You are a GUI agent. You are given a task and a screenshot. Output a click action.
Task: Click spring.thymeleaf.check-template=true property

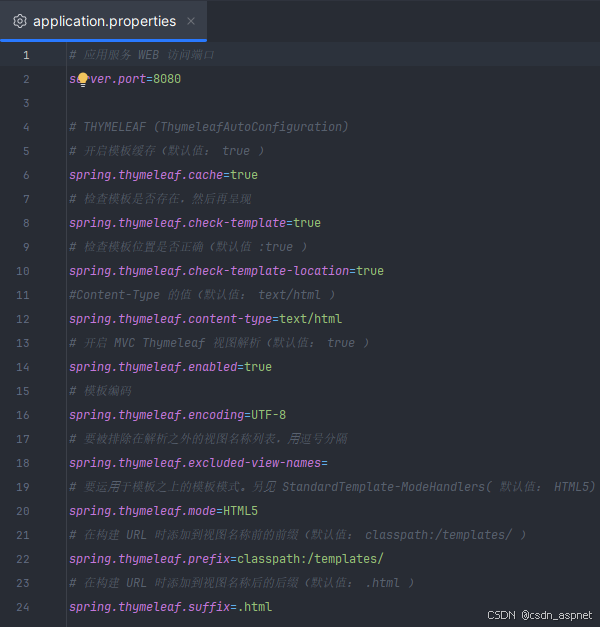click(195, 223)
